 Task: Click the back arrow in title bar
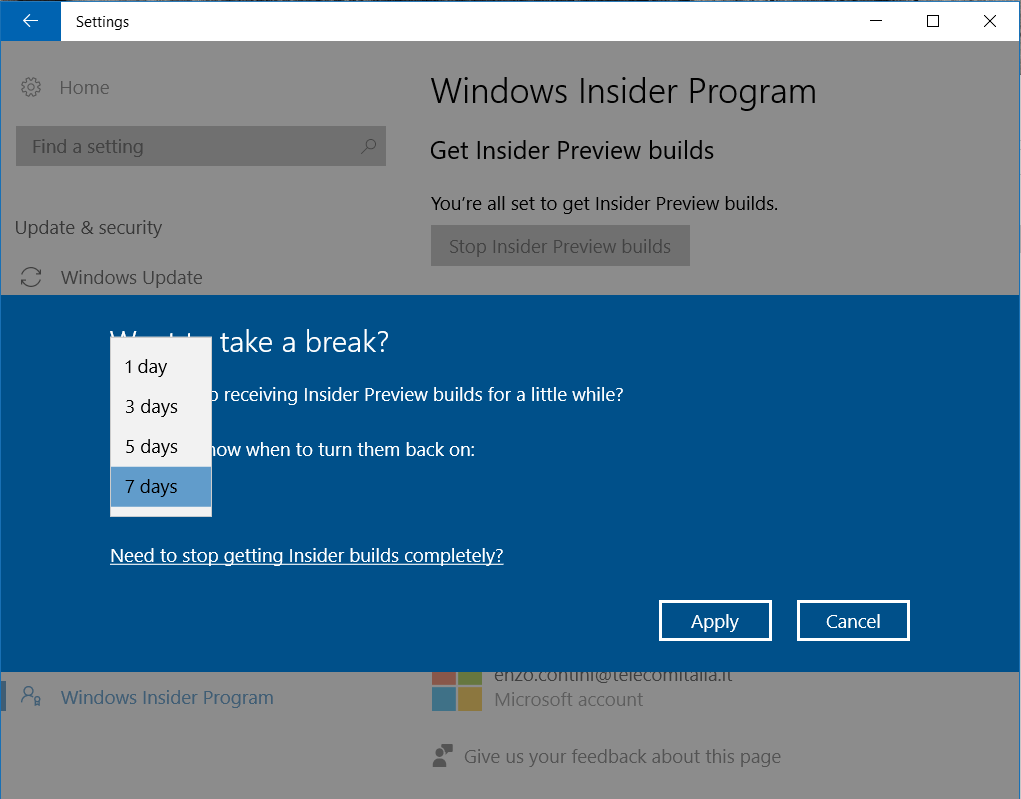(x=30, y=21)
